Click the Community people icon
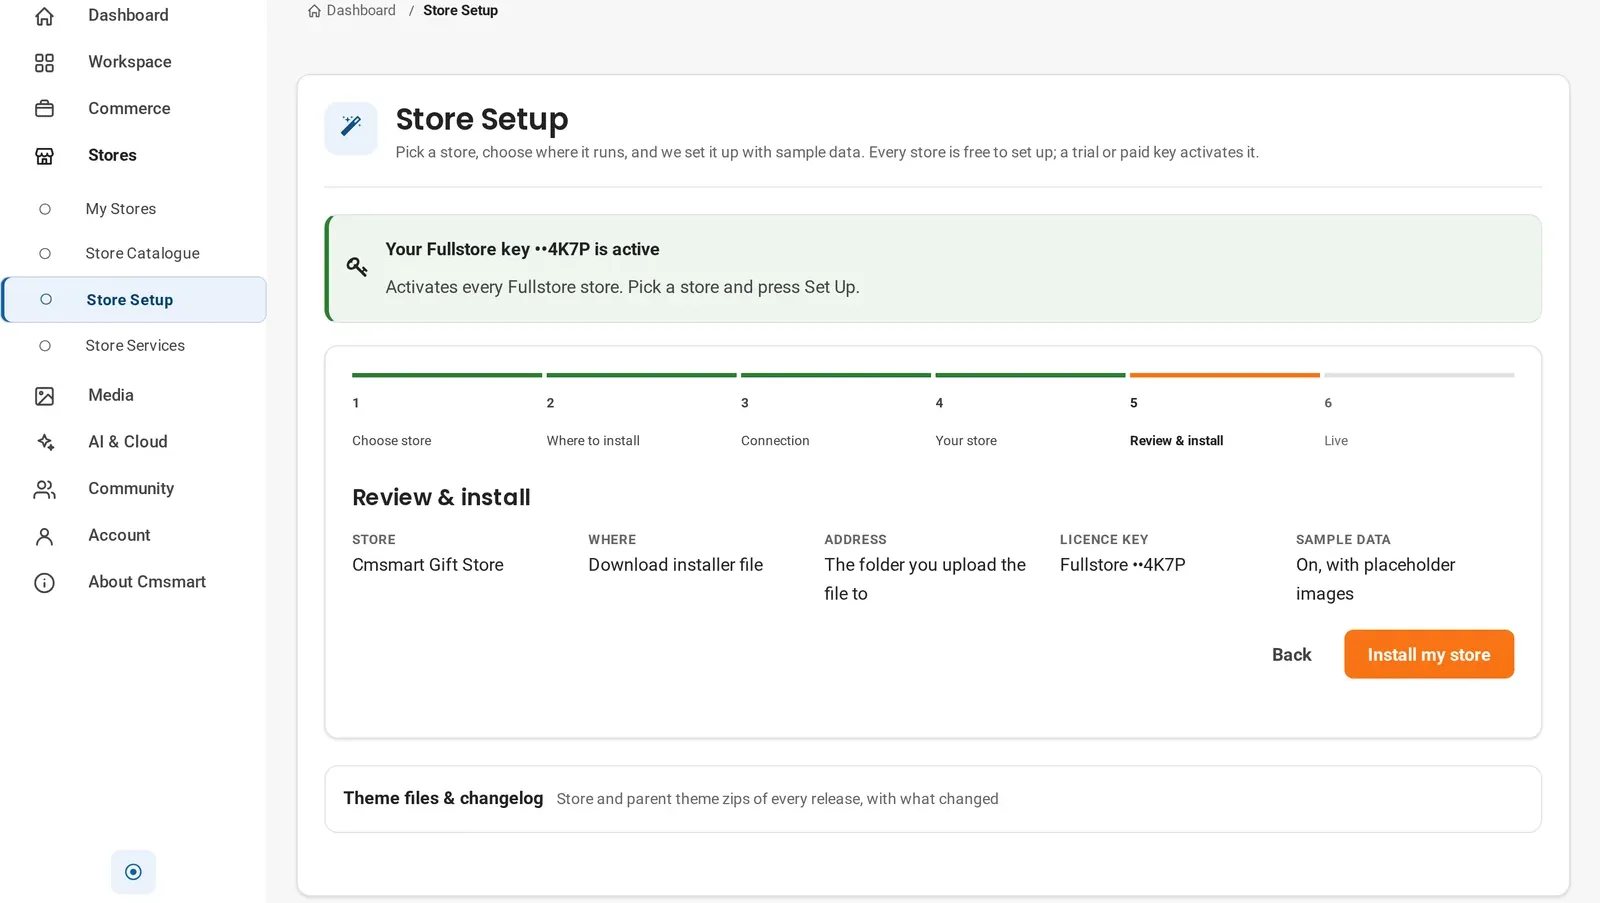The width and height of the screenshot is (1600, 903). (44, 489)
